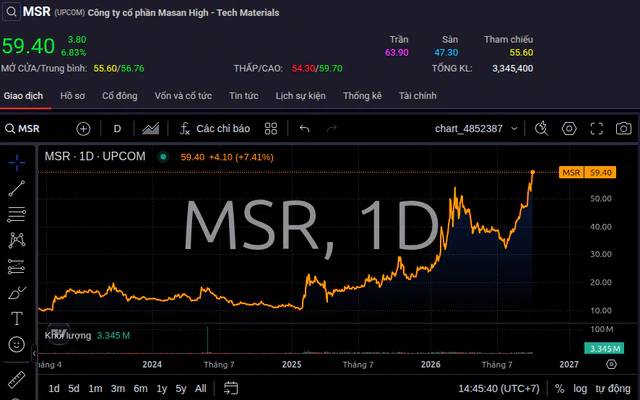Open the Cổ đông tab

coord(120,96)
